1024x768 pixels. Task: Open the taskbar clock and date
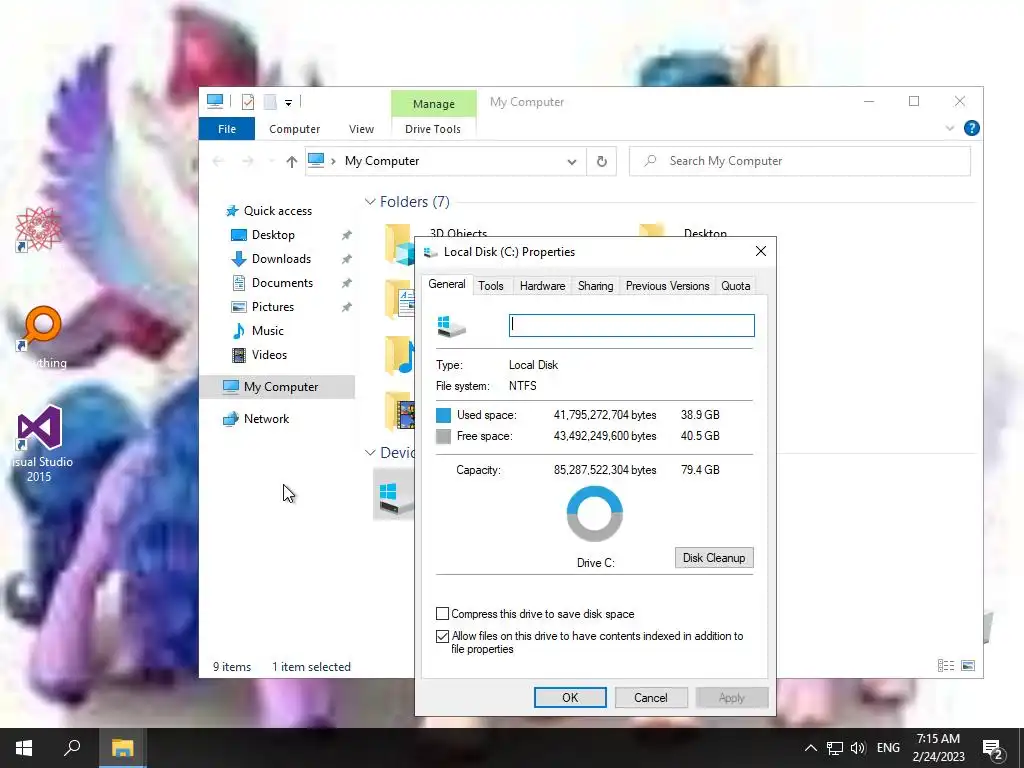[938, 748]
